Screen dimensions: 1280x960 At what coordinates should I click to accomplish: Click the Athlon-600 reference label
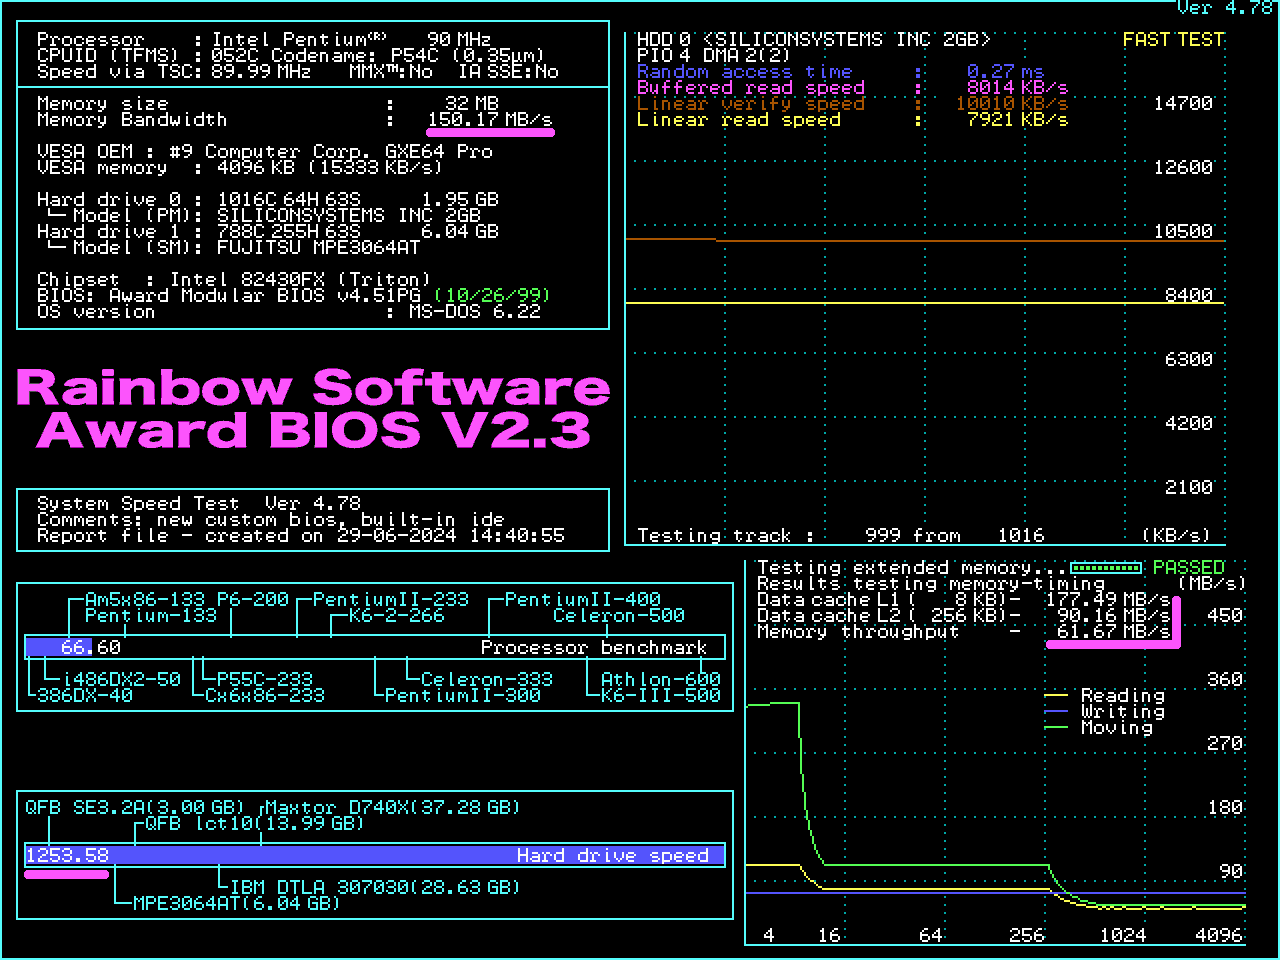[x=661, y=679]
